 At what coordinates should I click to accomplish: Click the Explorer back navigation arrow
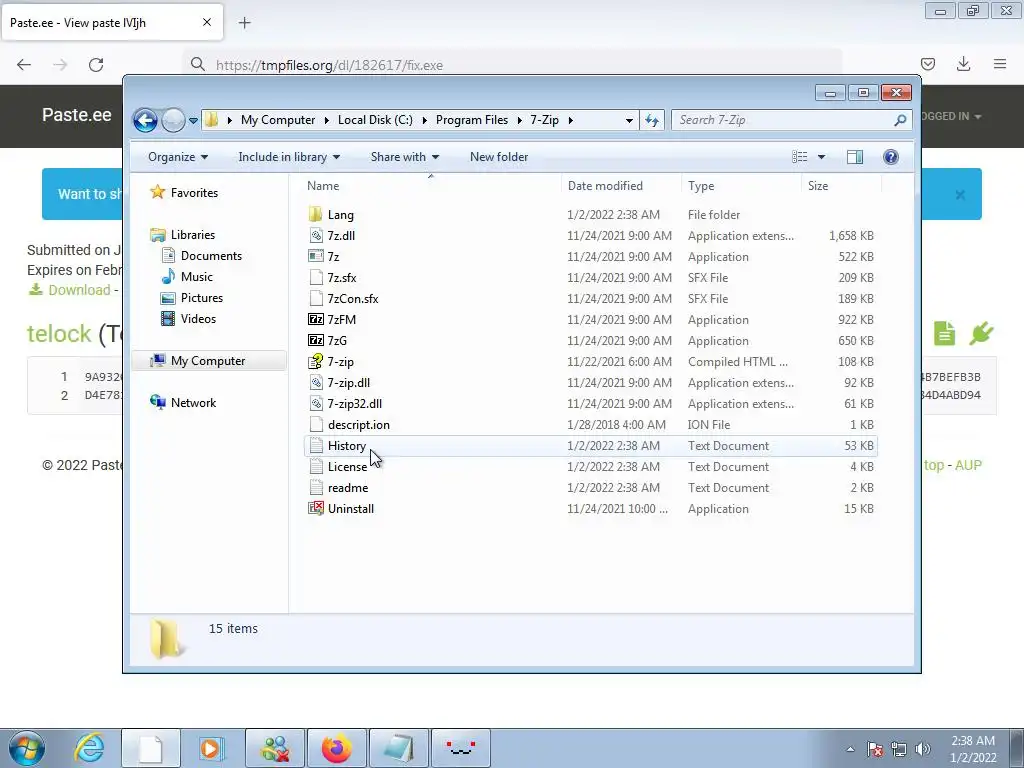(145, 120)
